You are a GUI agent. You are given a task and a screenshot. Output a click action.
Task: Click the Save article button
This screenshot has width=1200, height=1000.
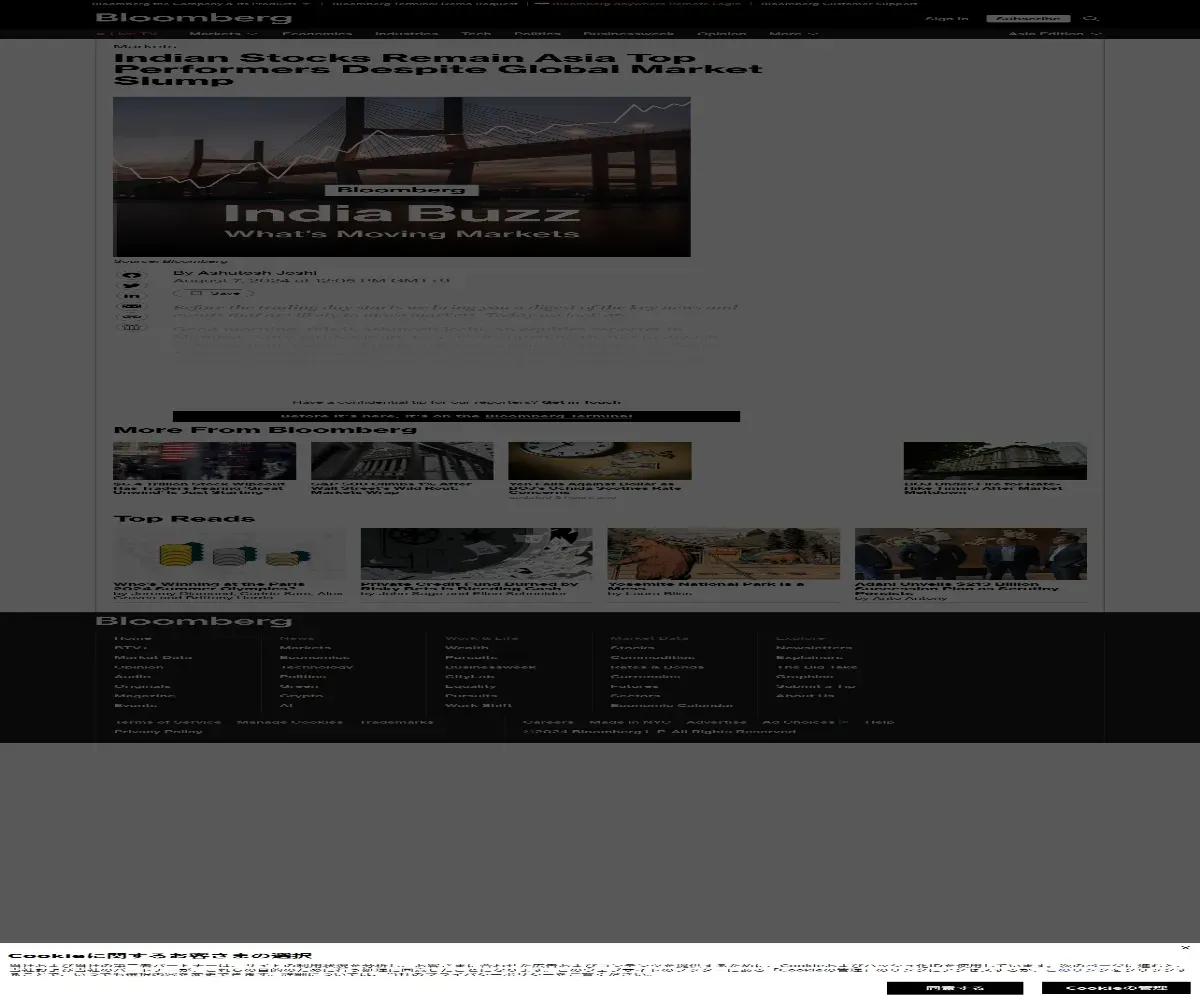tap(214, 293)
